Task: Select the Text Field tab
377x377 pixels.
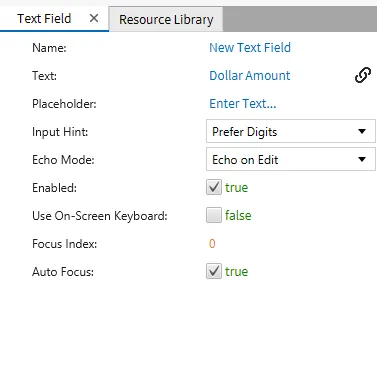Action: coord(44,19)
